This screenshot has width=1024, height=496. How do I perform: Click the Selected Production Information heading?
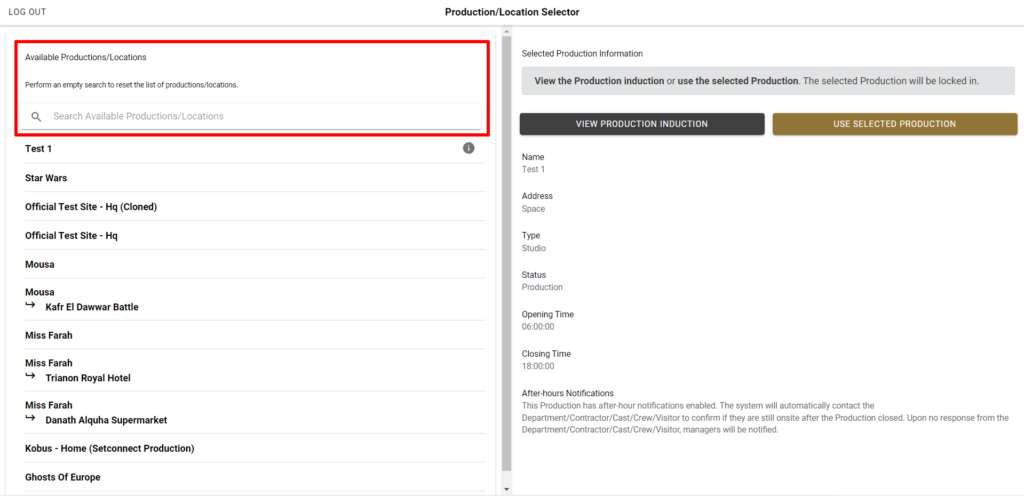582,54
